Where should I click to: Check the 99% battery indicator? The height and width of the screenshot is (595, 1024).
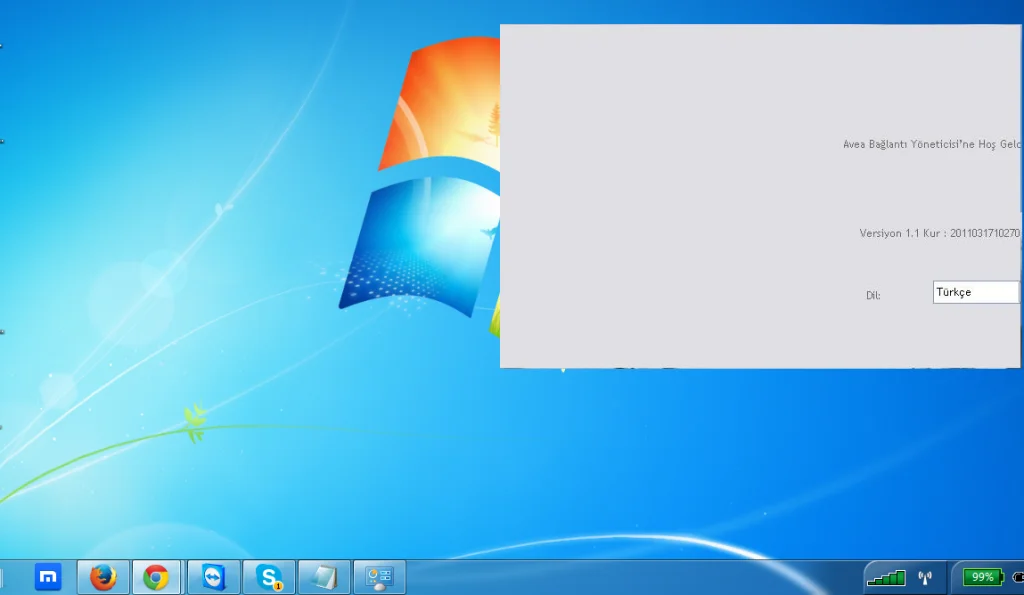point(981,577)
